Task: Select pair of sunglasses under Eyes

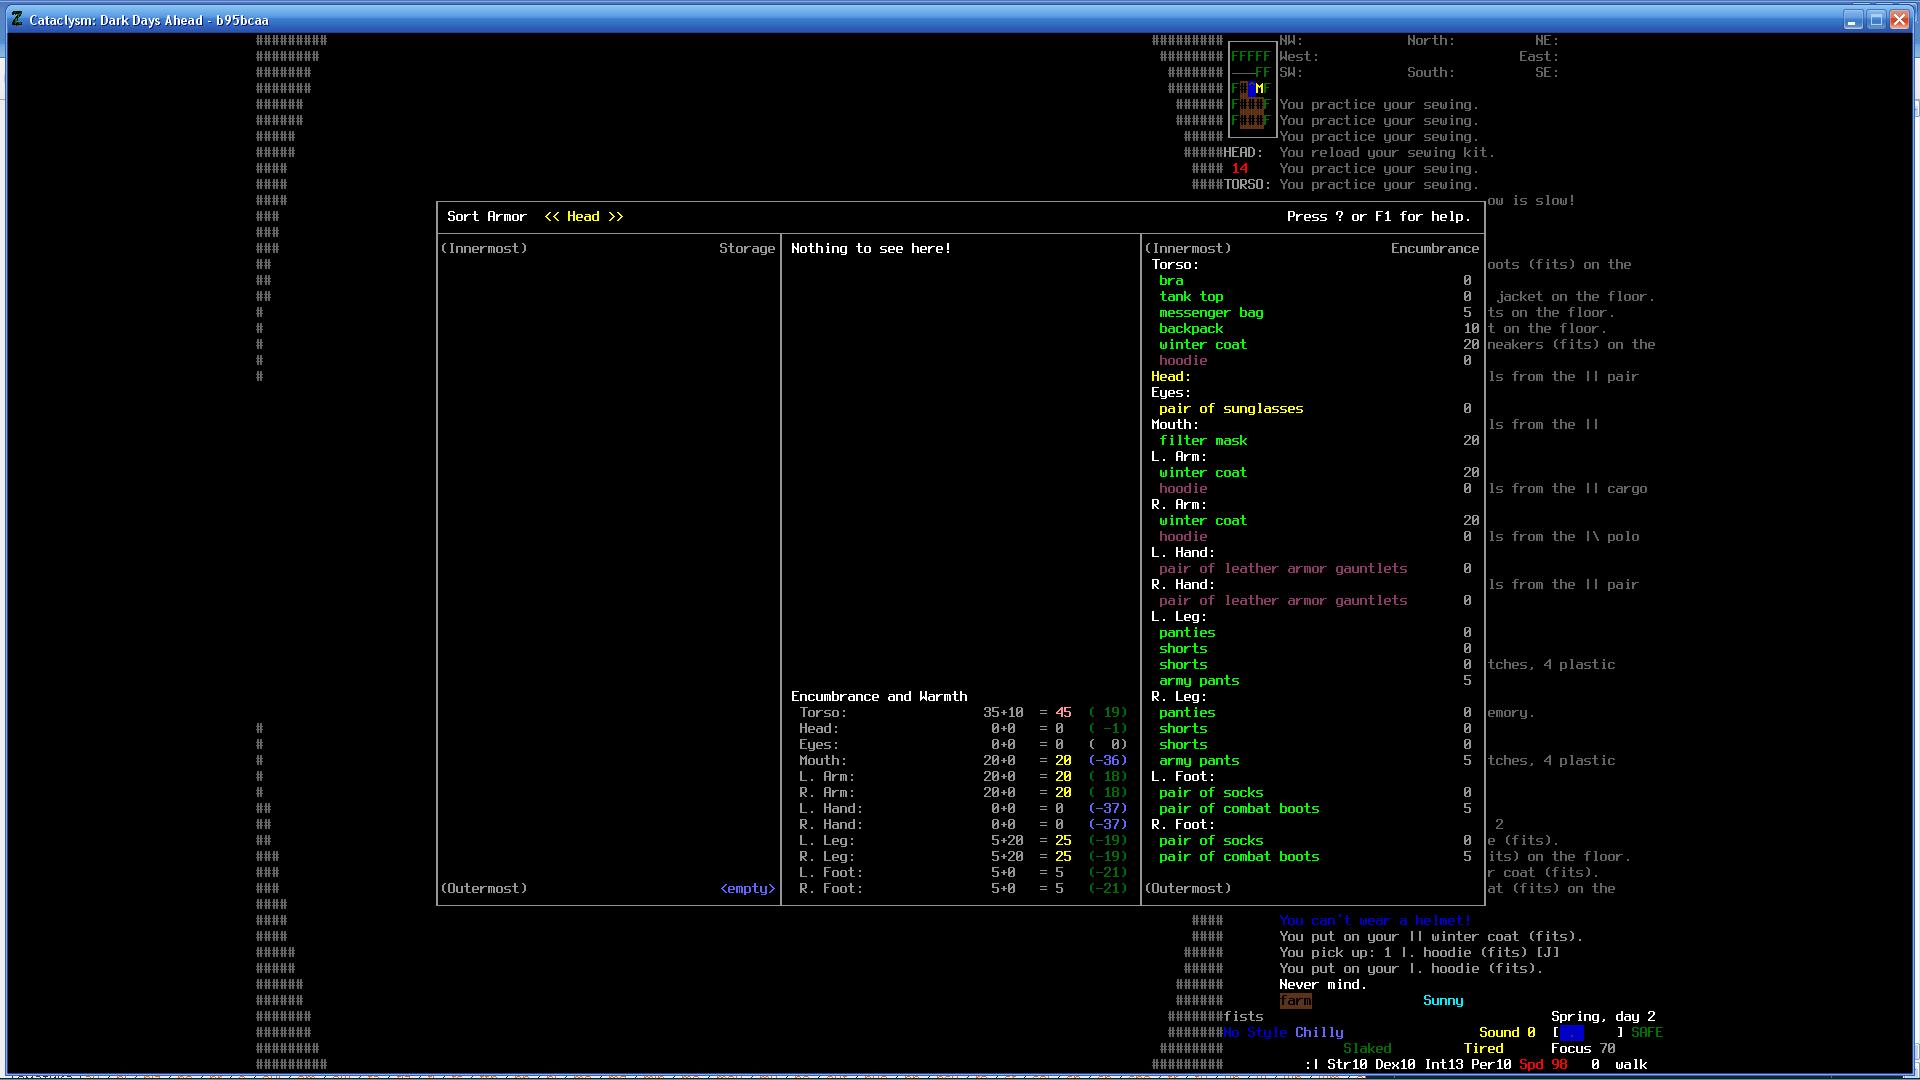Action: click(1230, 409)
